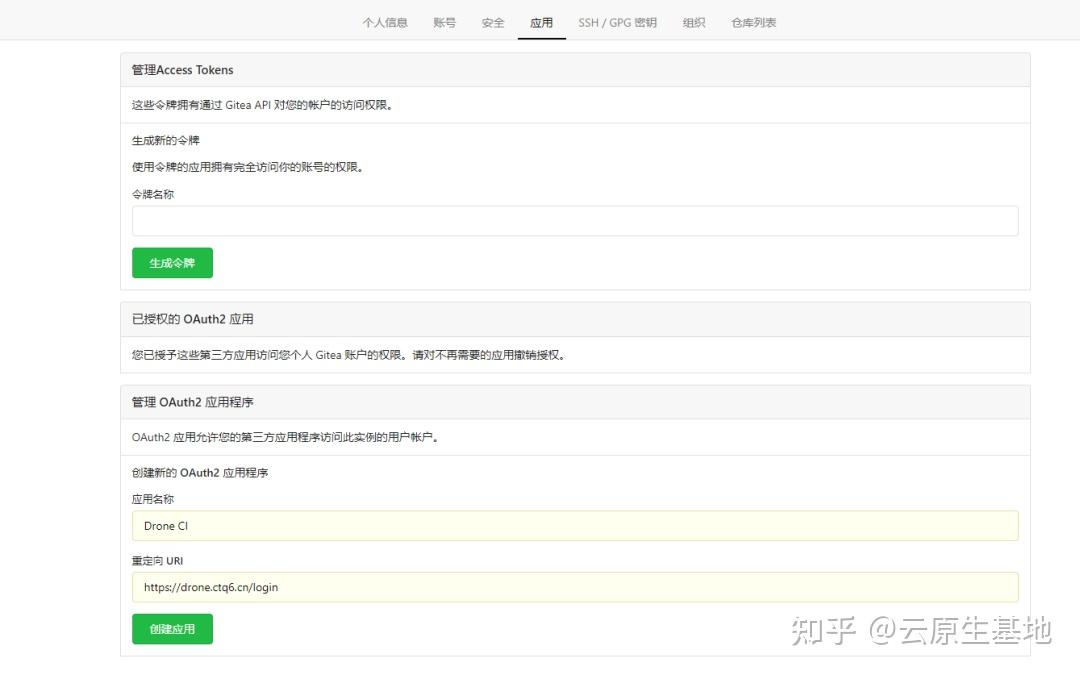Screen dimensions: 1080x675
Task: 点击「管理Access Tokens」面板标题
Action: [182, 69]
